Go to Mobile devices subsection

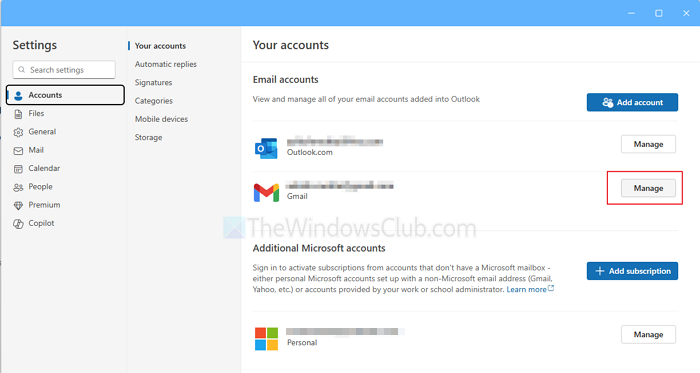(x=161, y=119)
